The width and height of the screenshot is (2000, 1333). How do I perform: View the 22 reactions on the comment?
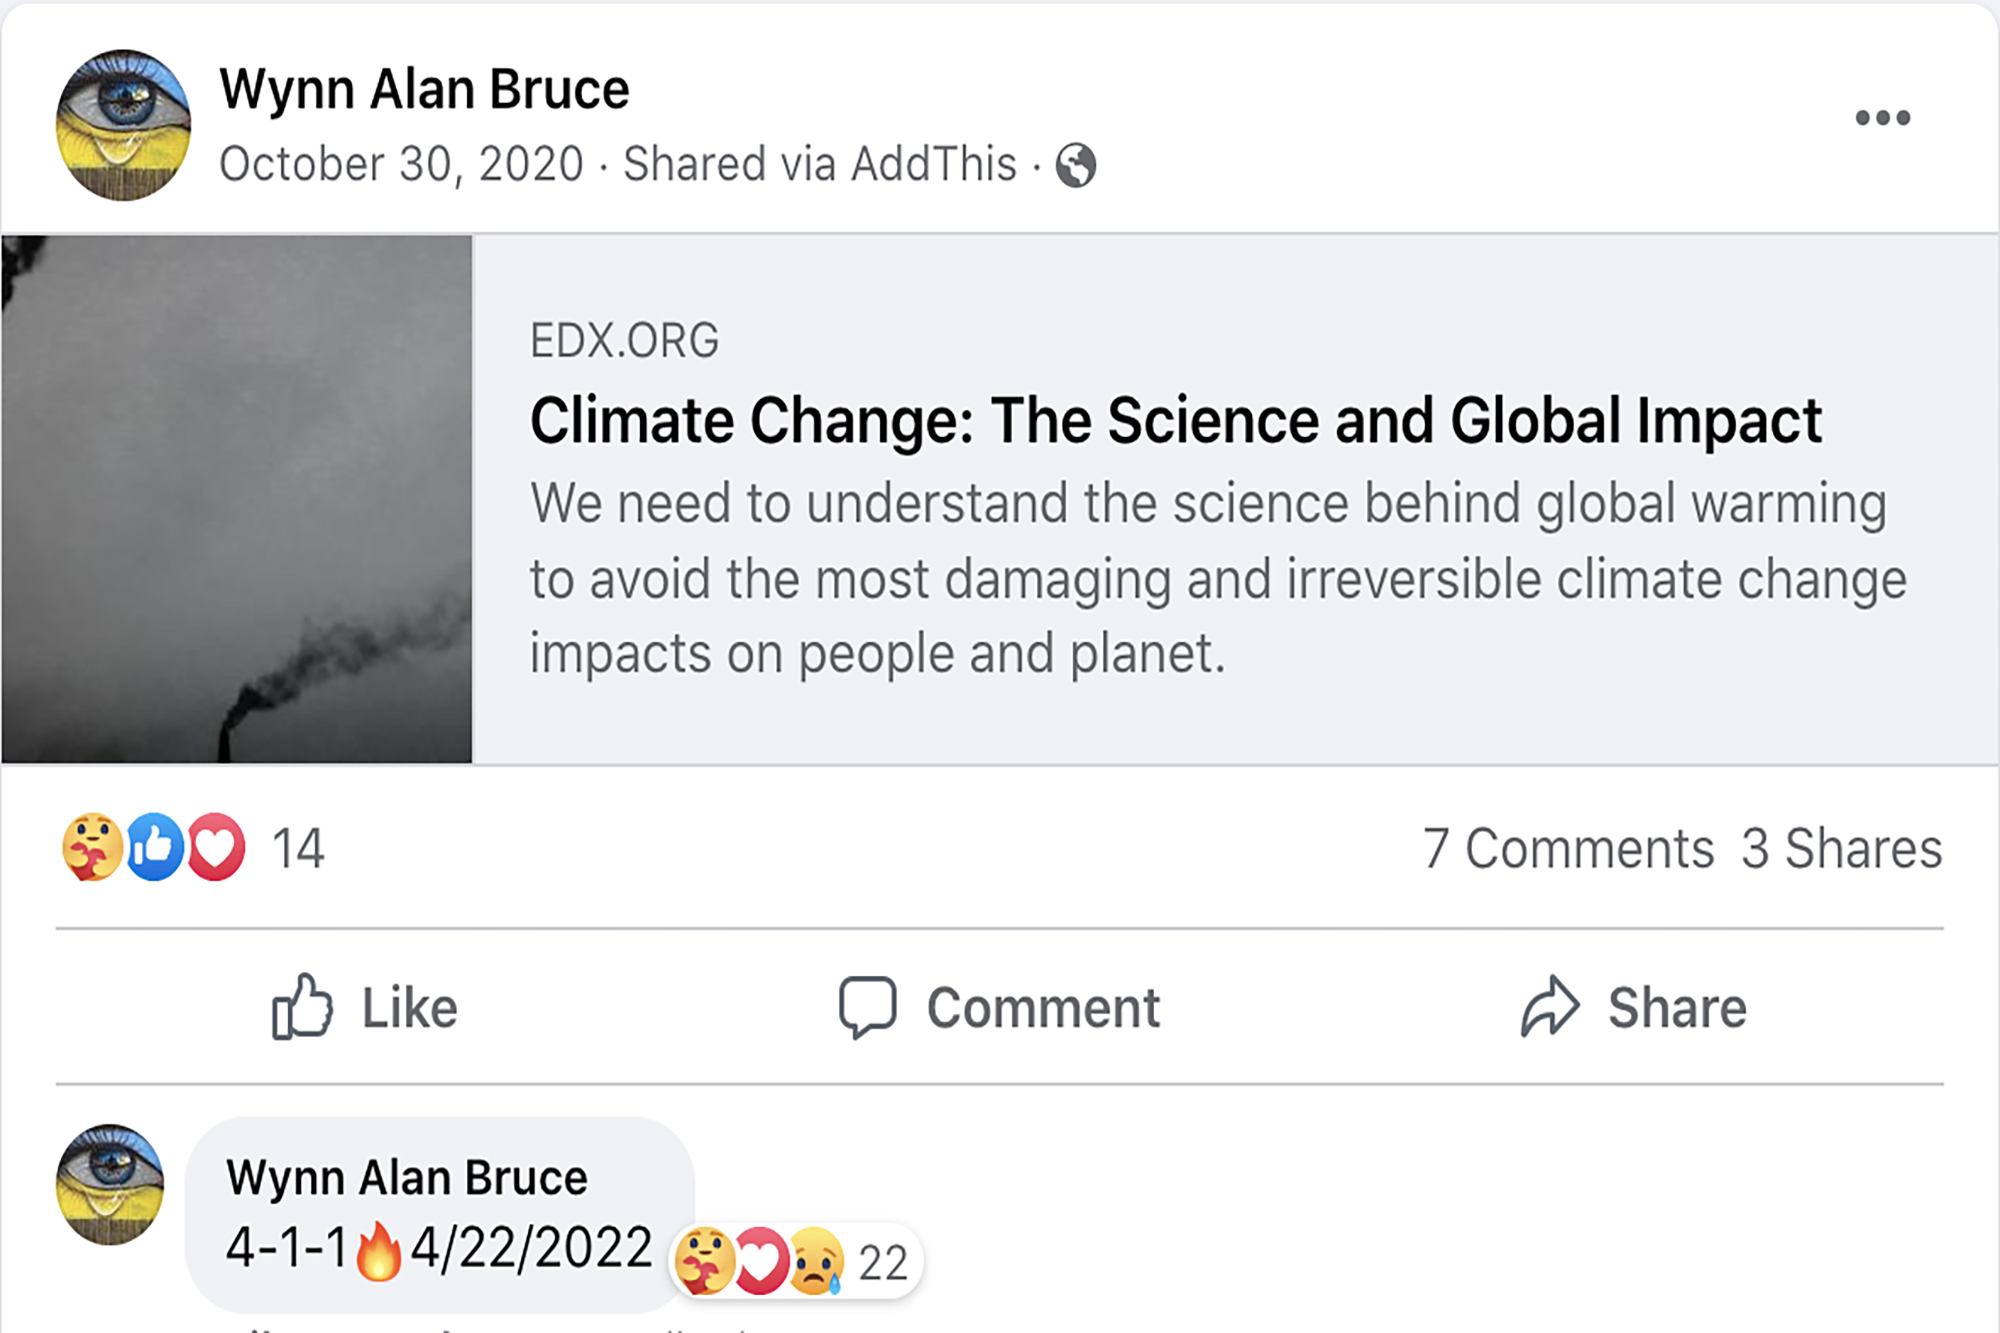(x=883, y=1263)
